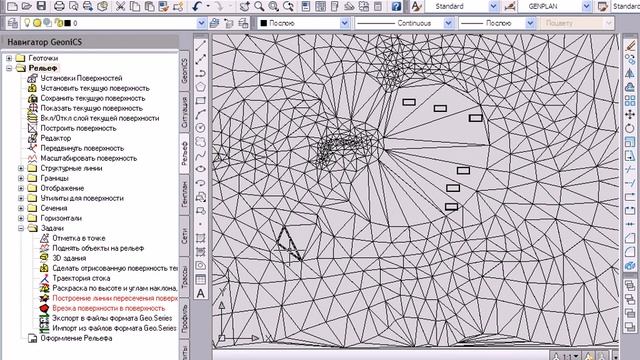Open the lineweight dropdown
Screen dimensions: 640x360
tap(530, 23)
